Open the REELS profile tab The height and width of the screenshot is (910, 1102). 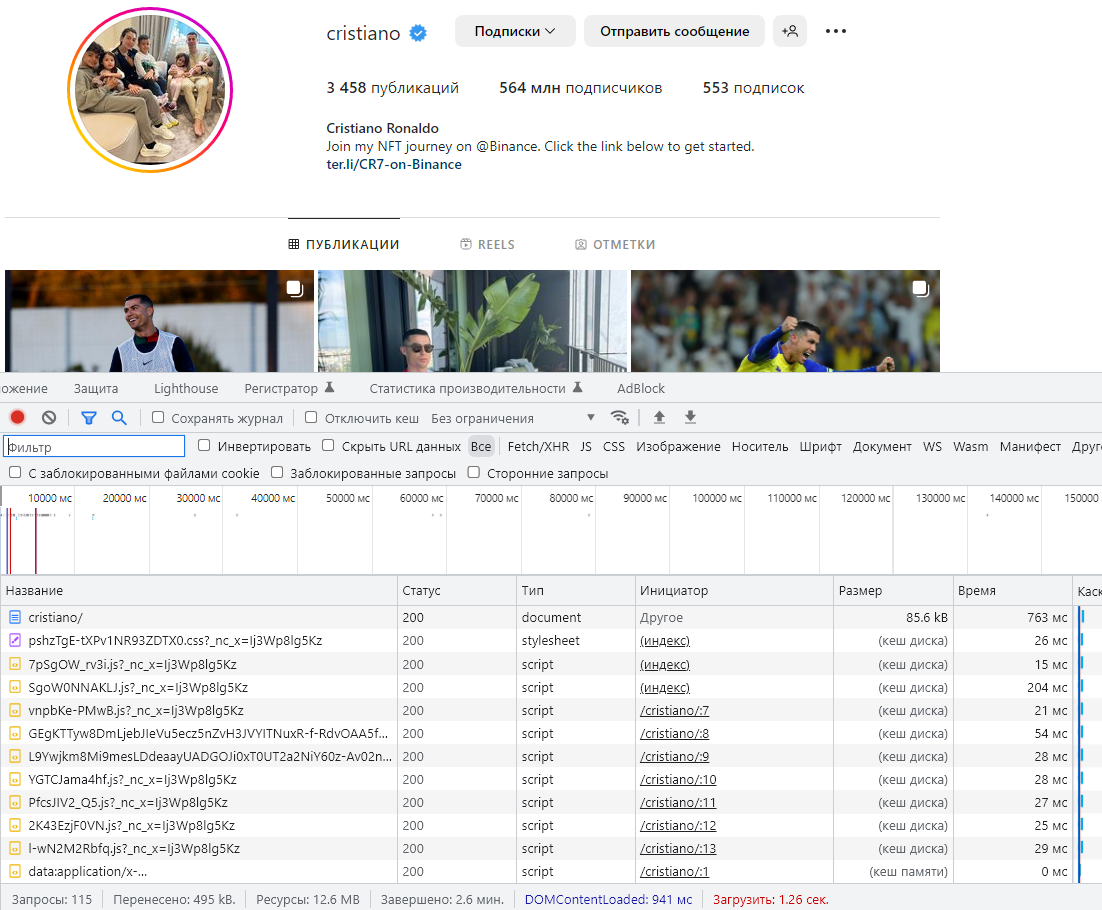pos(487,244)
